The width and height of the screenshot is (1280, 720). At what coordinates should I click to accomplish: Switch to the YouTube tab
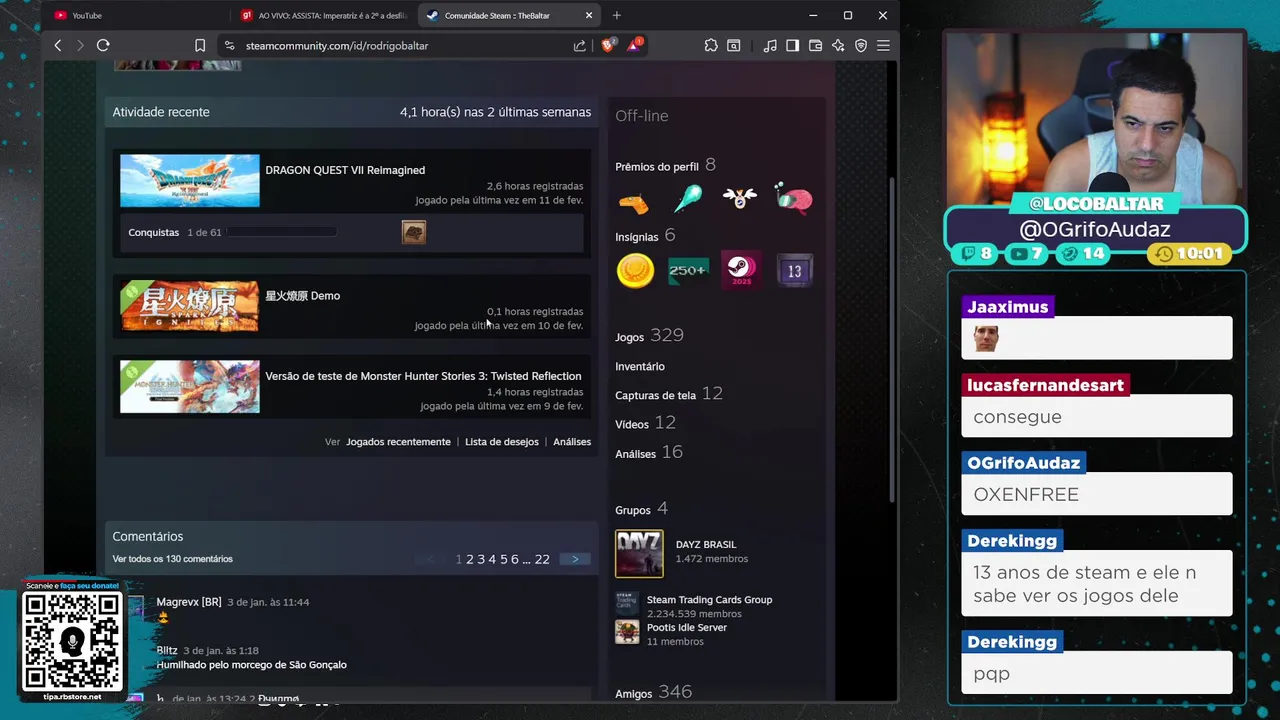pyautogui.click(x=138, y=15)
